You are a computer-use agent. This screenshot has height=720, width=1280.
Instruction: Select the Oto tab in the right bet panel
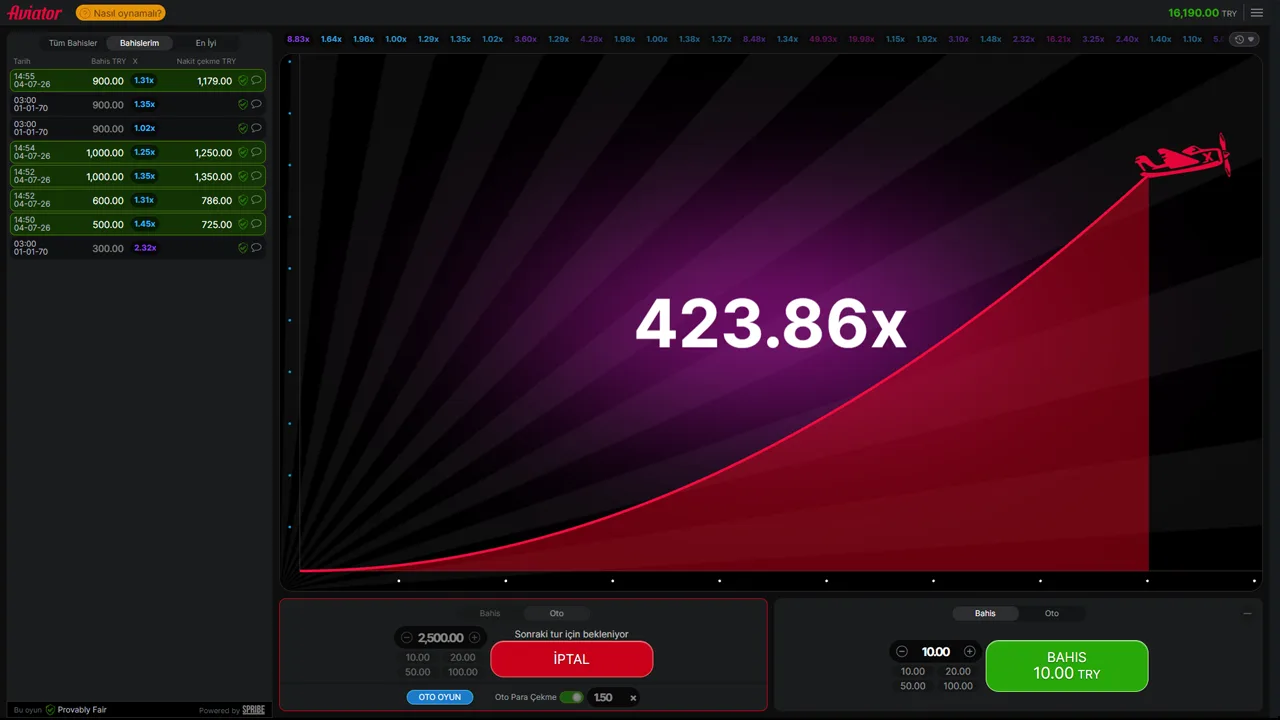coord(1052,613)
